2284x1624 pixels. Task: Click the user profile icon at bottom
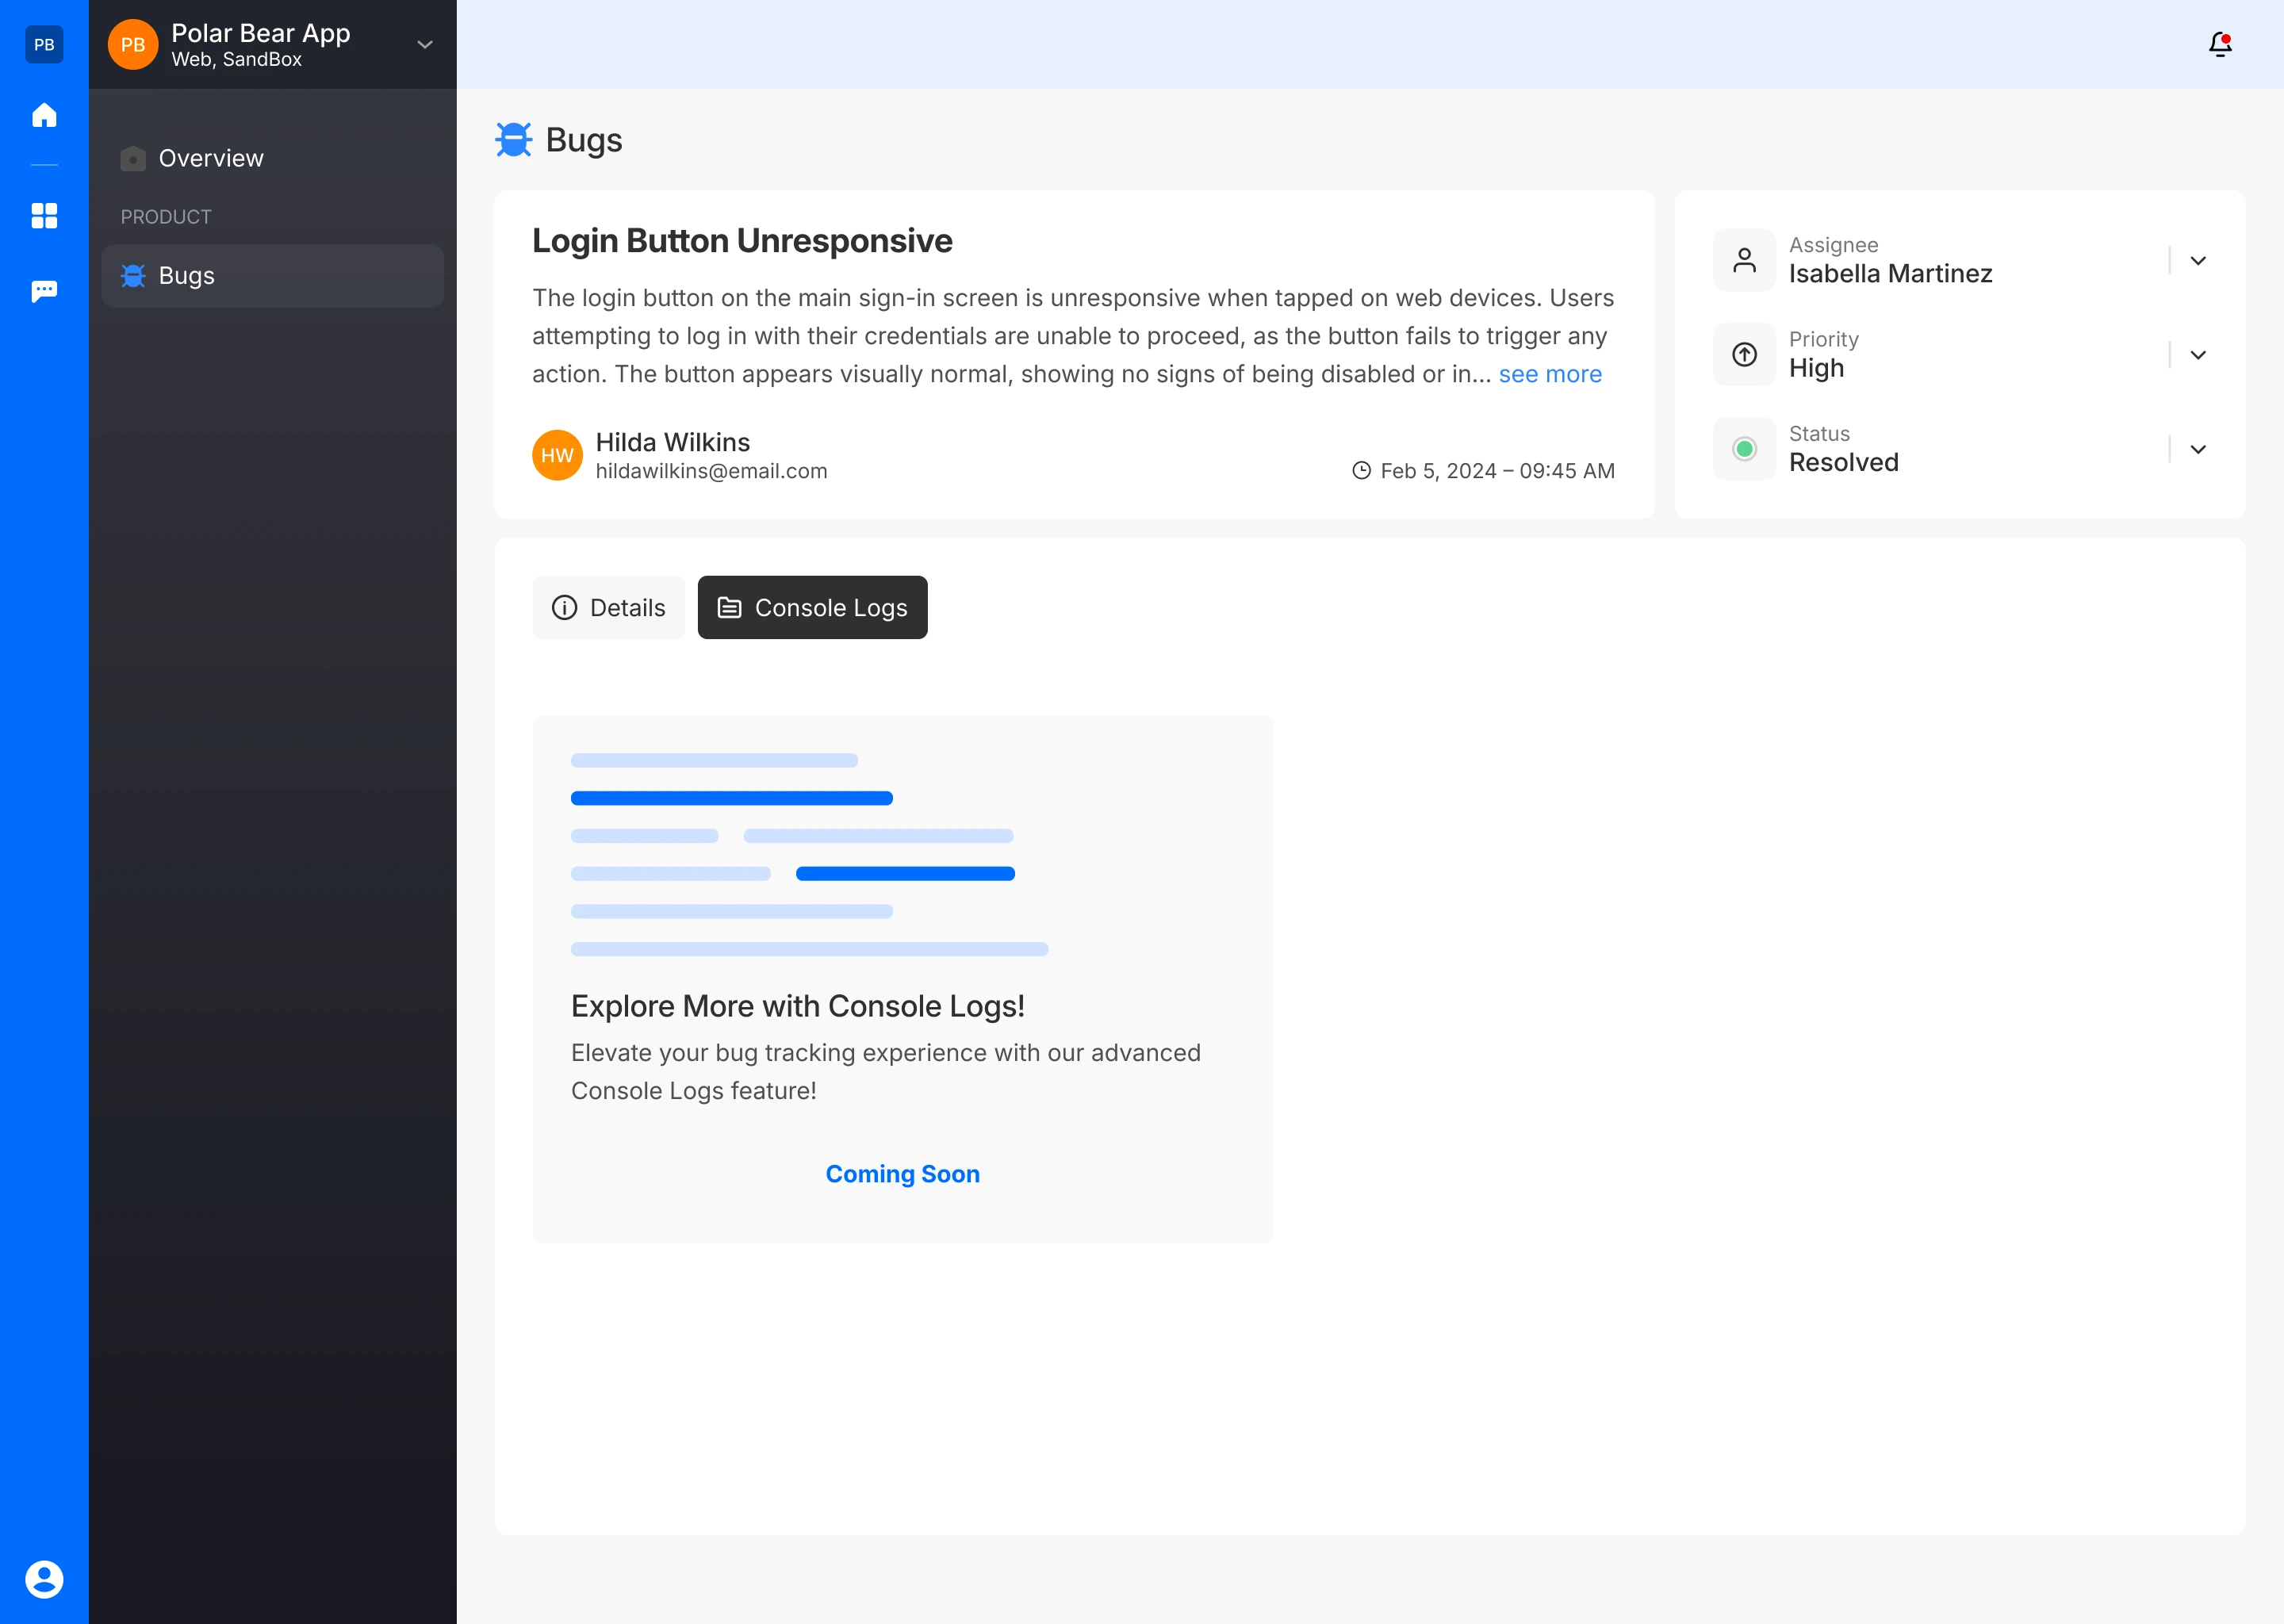[x=44, y=1579]
